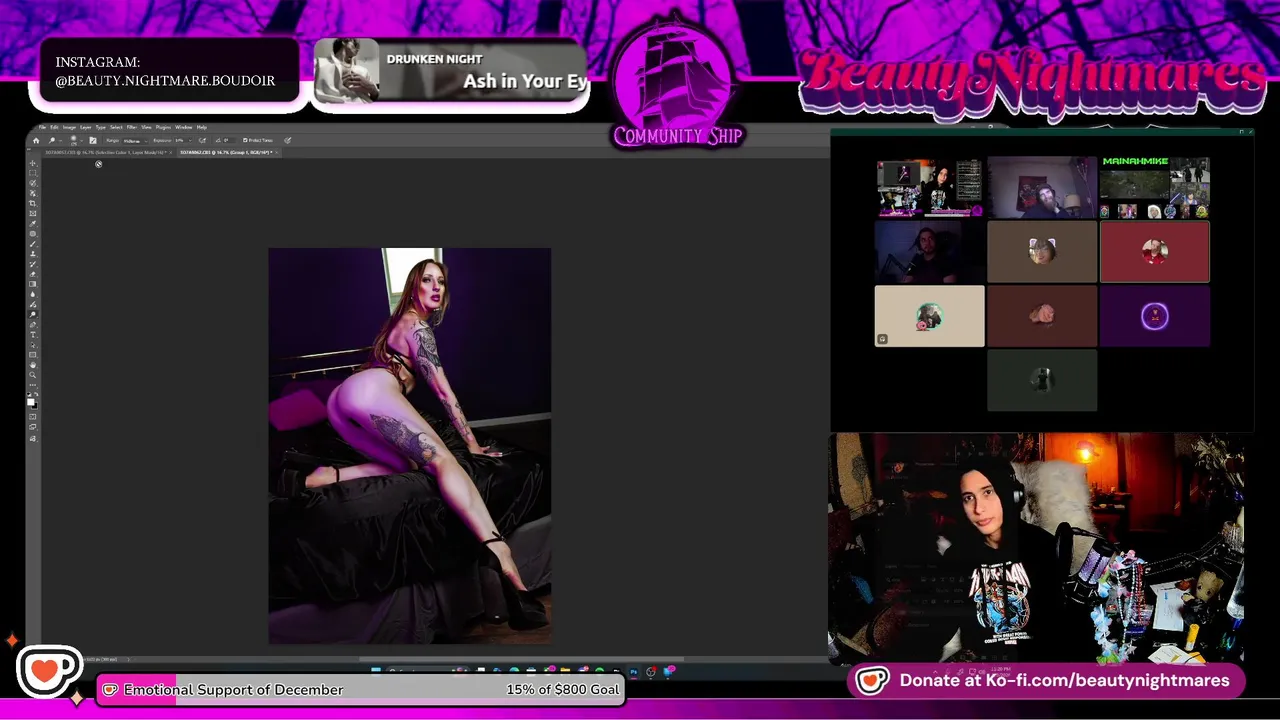Screen dimensions: 1280x720
Task: Open the Layer menu
Action: 85,127
